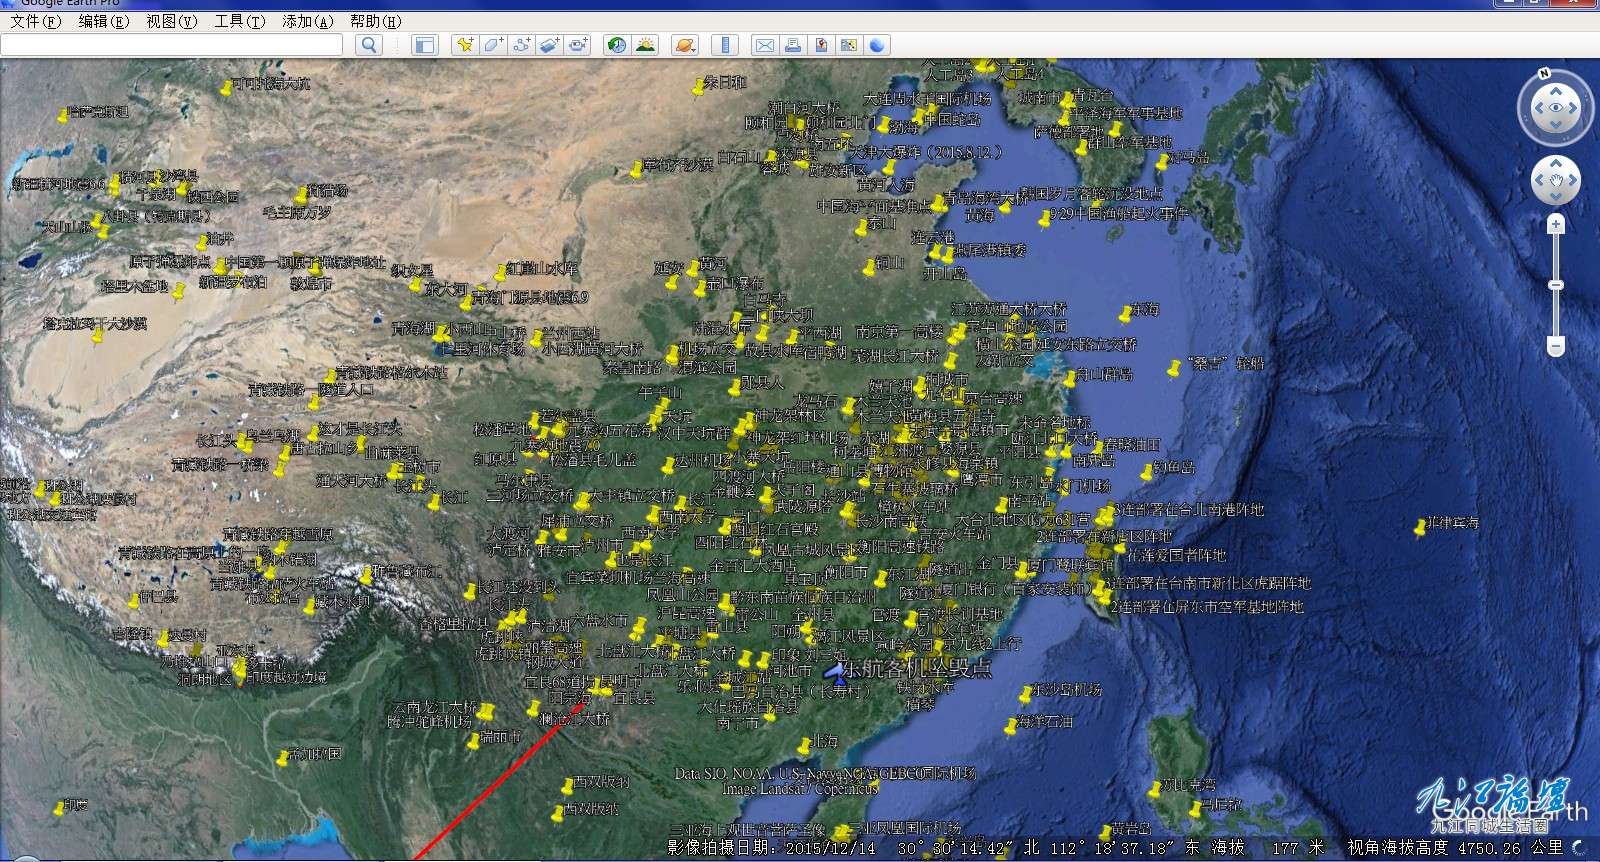
Task: Click the 929中国渔船起火事件 label
Action: (x=1119, y=214)
